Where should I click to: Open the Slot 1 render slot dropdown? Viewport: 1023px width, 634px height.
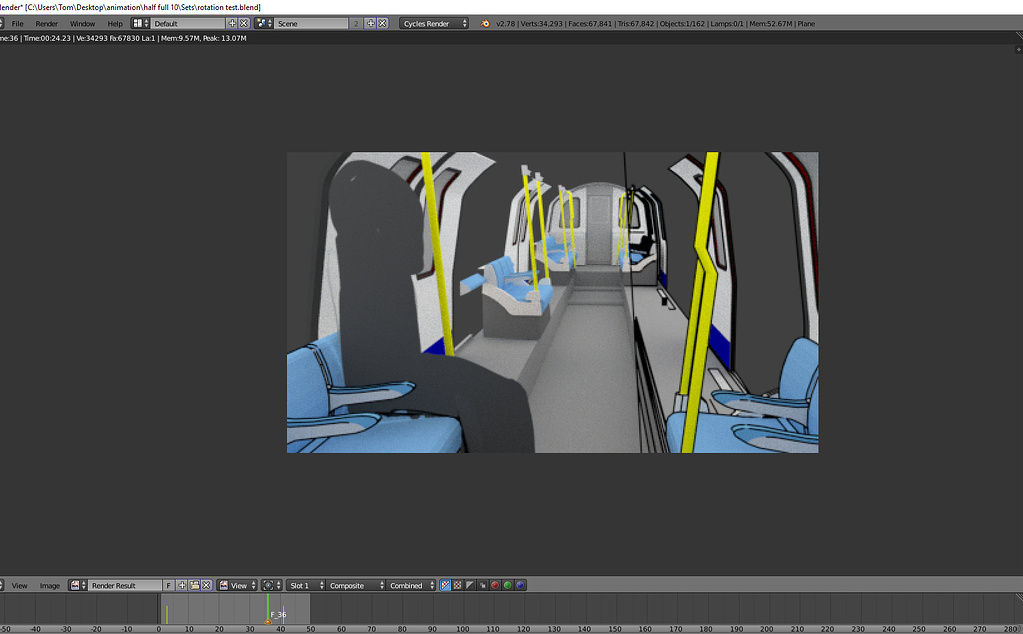pyautogui.click(x=306, y=586)
